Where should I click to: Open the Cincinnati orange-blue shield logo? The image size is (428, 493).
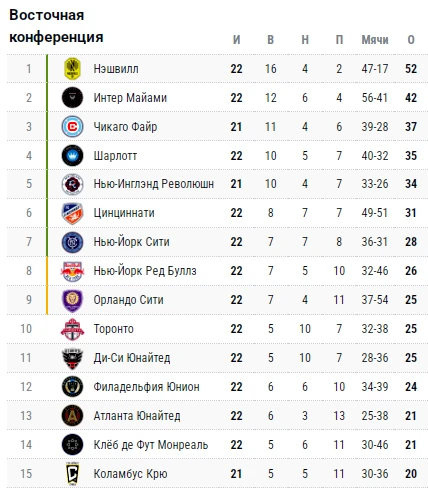pos(72,213)
